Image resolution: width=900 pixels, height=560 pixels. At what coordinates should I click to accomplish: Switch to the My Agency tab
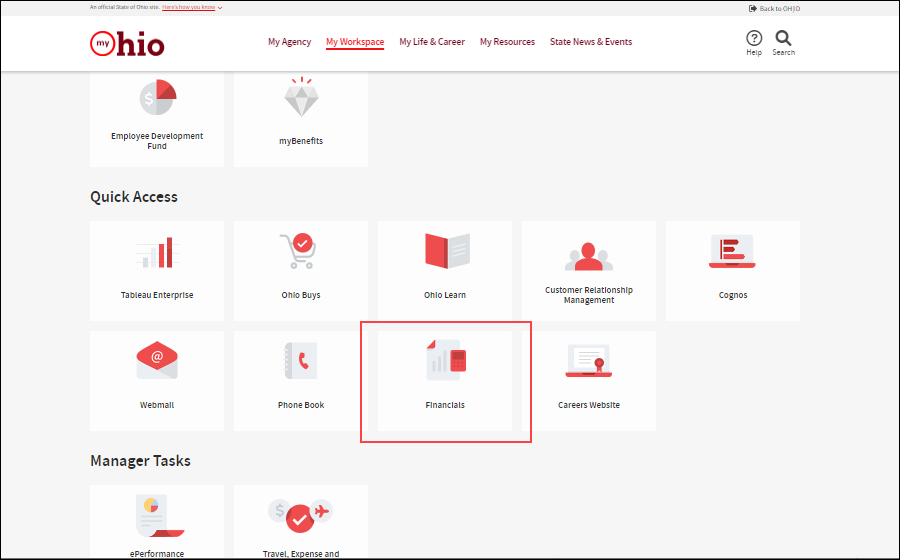point(289,42)
